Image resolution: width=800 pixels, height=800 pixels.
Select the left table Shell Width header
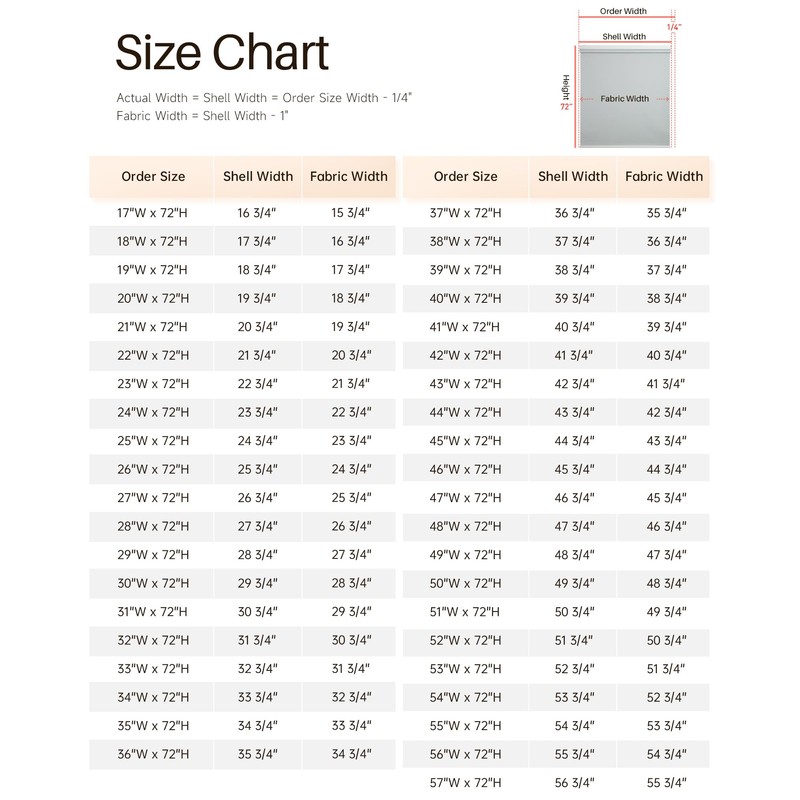257,177
